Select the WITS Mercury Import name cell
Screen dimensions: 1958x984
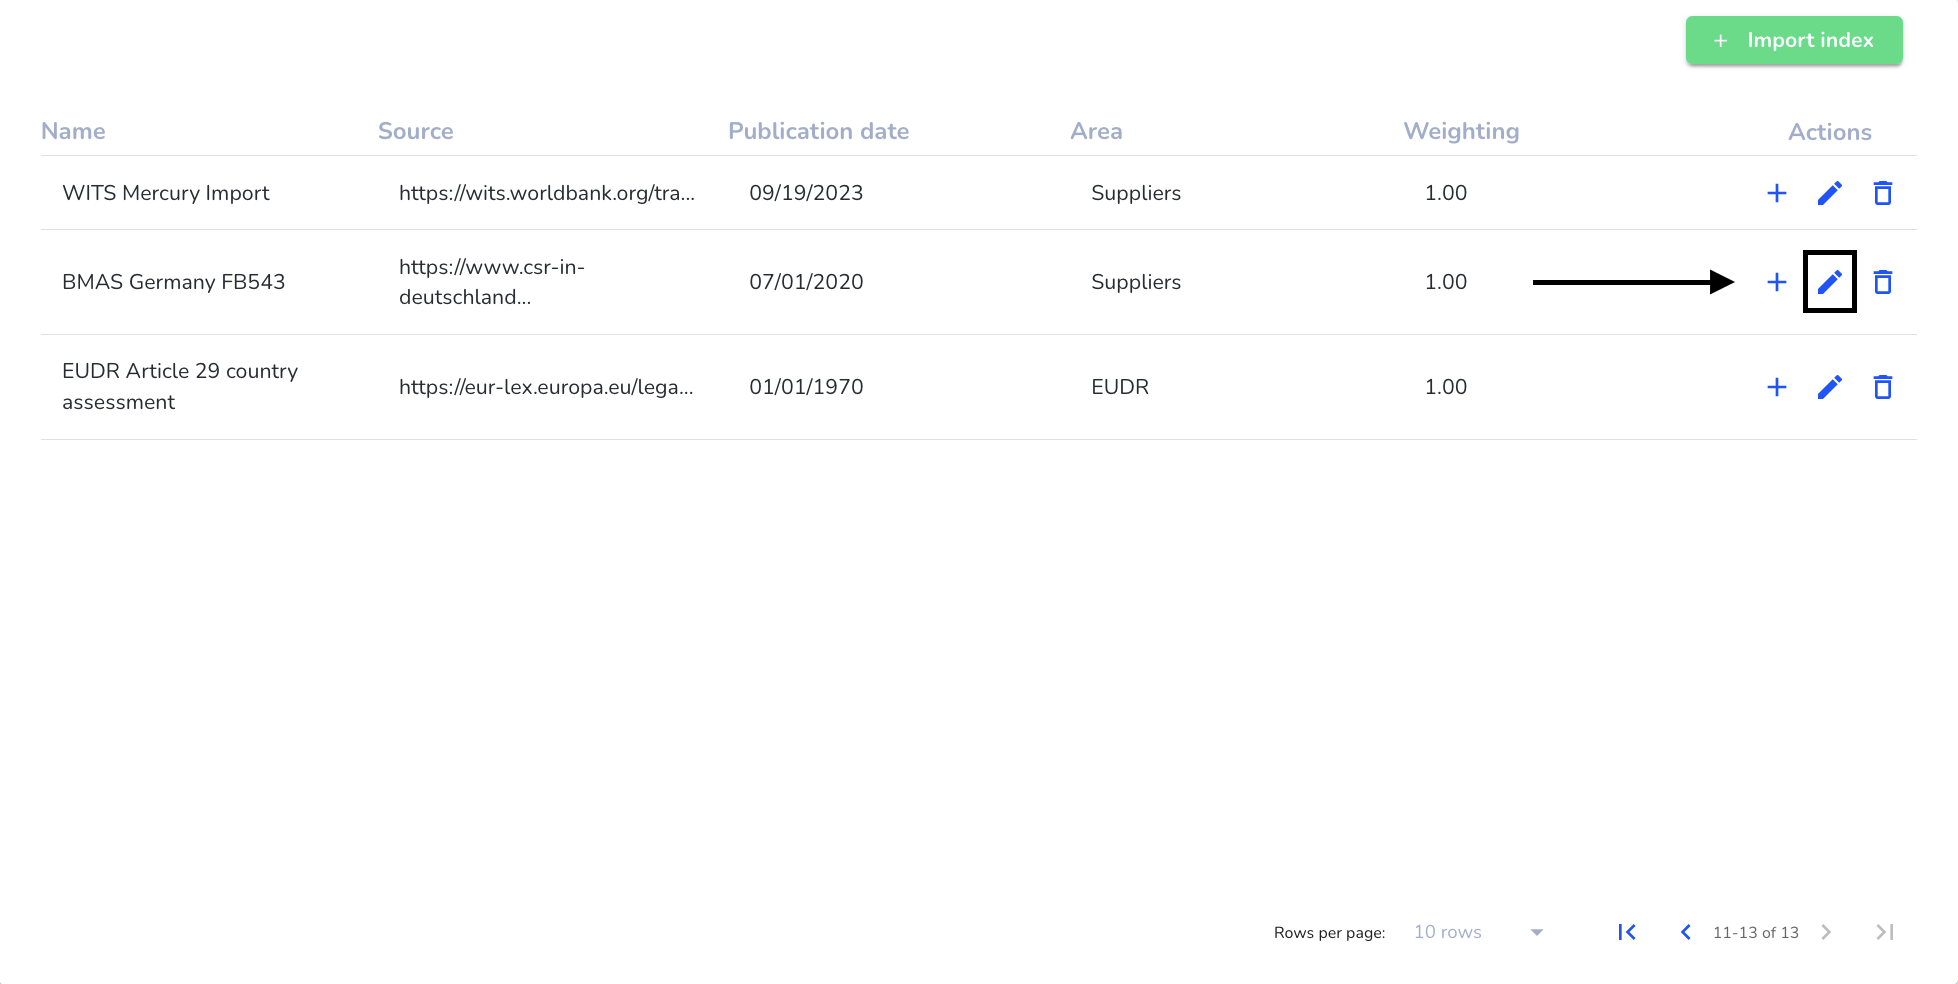pyautogui.click(x=166, y=193)
